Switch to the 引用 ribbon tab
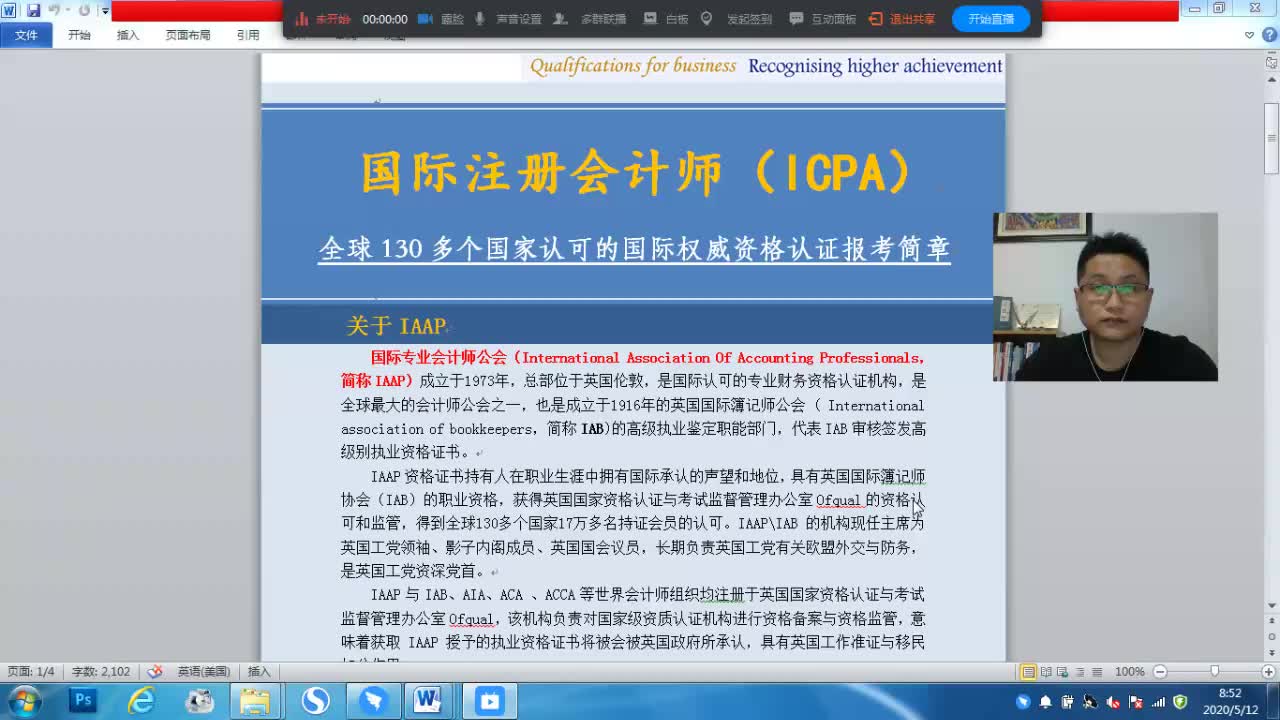Screen dimensions: 1280x720 tap(248, 35)
